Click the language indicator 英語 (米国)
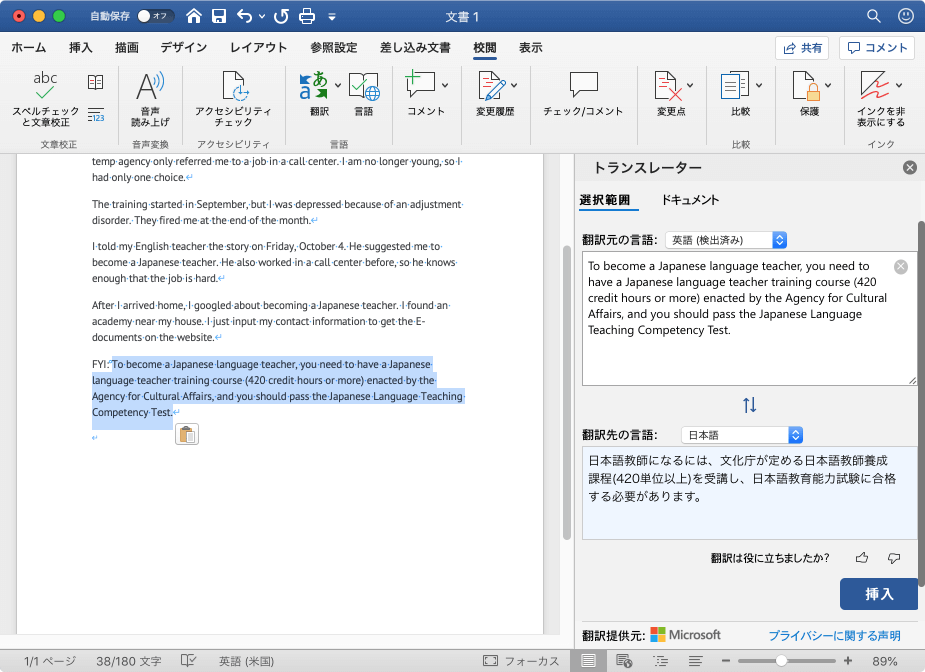 247,661
